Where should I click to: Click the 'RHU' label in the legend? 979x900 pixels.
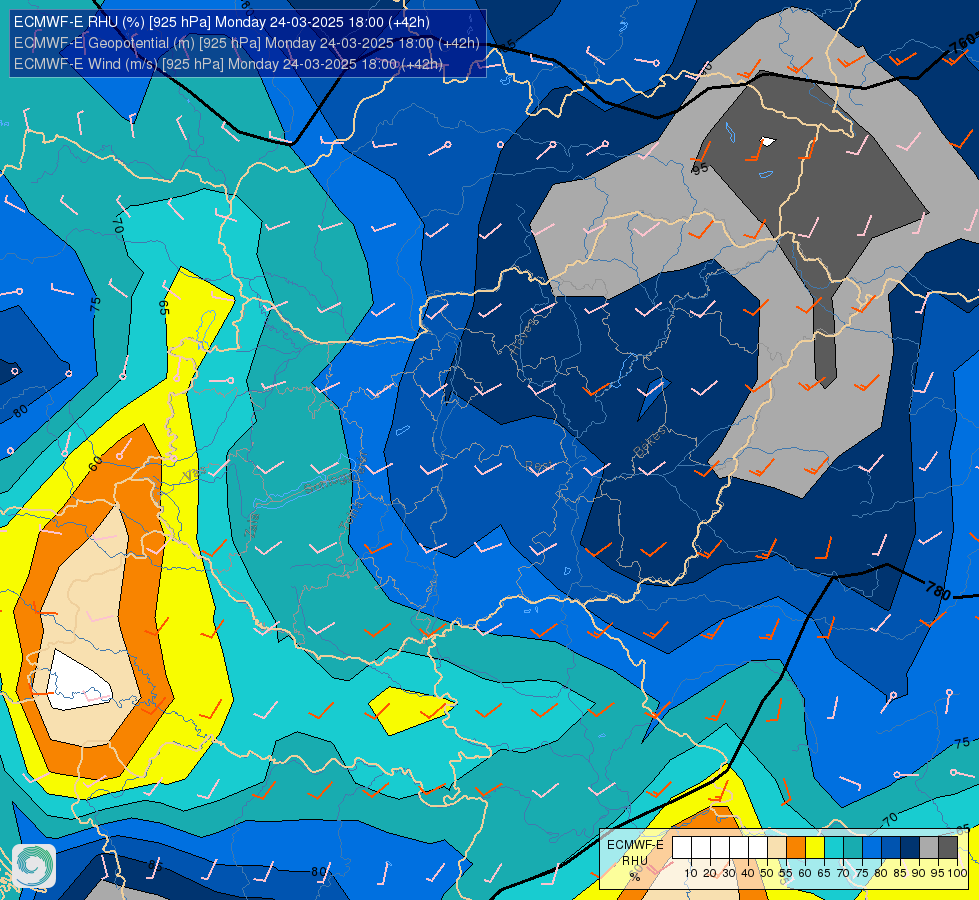[x=635, y=861]
